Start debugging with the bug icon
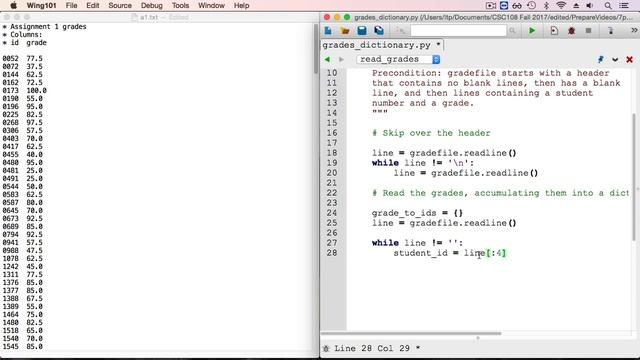 coord(571,31)
